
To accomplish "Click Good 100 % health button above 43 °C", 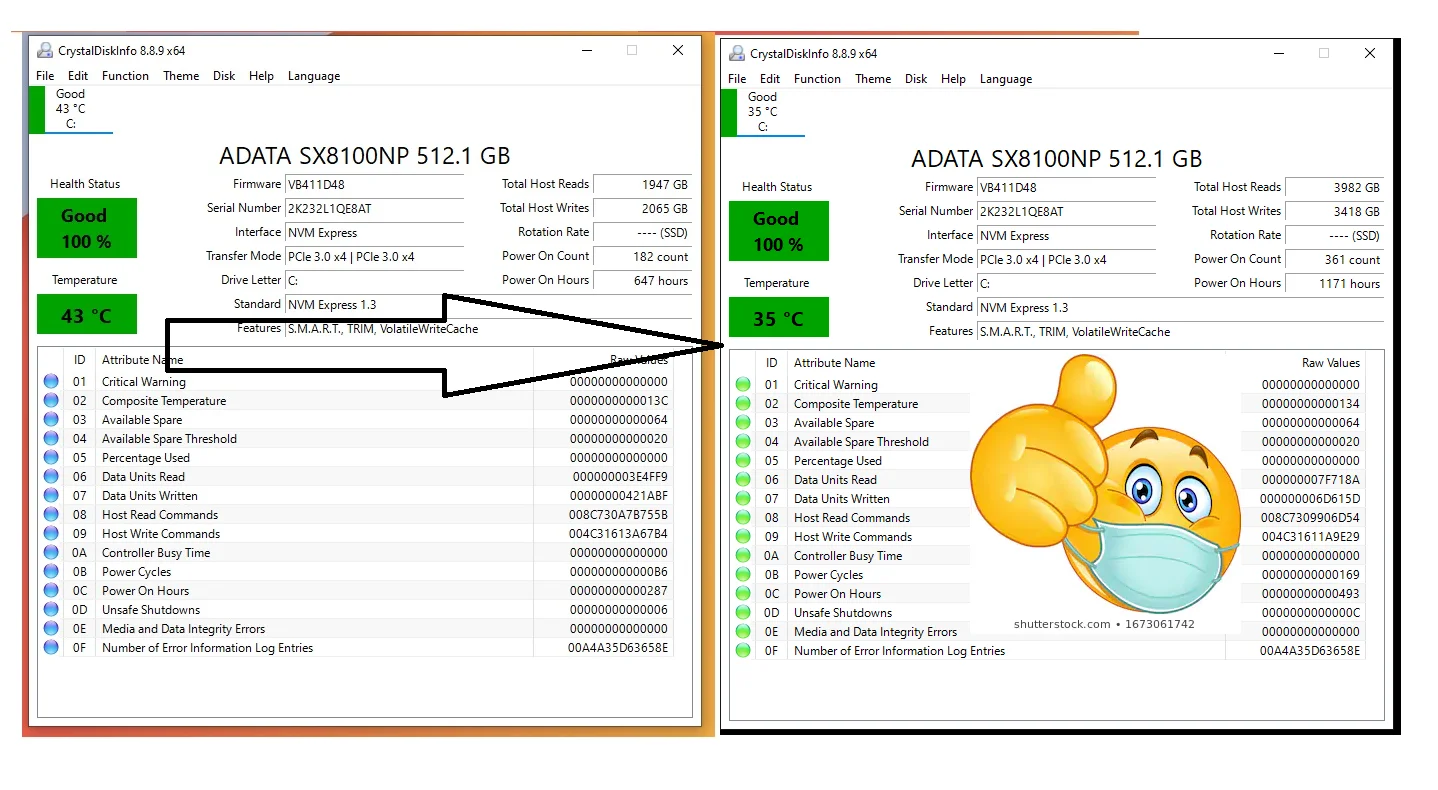I will 86,228.
